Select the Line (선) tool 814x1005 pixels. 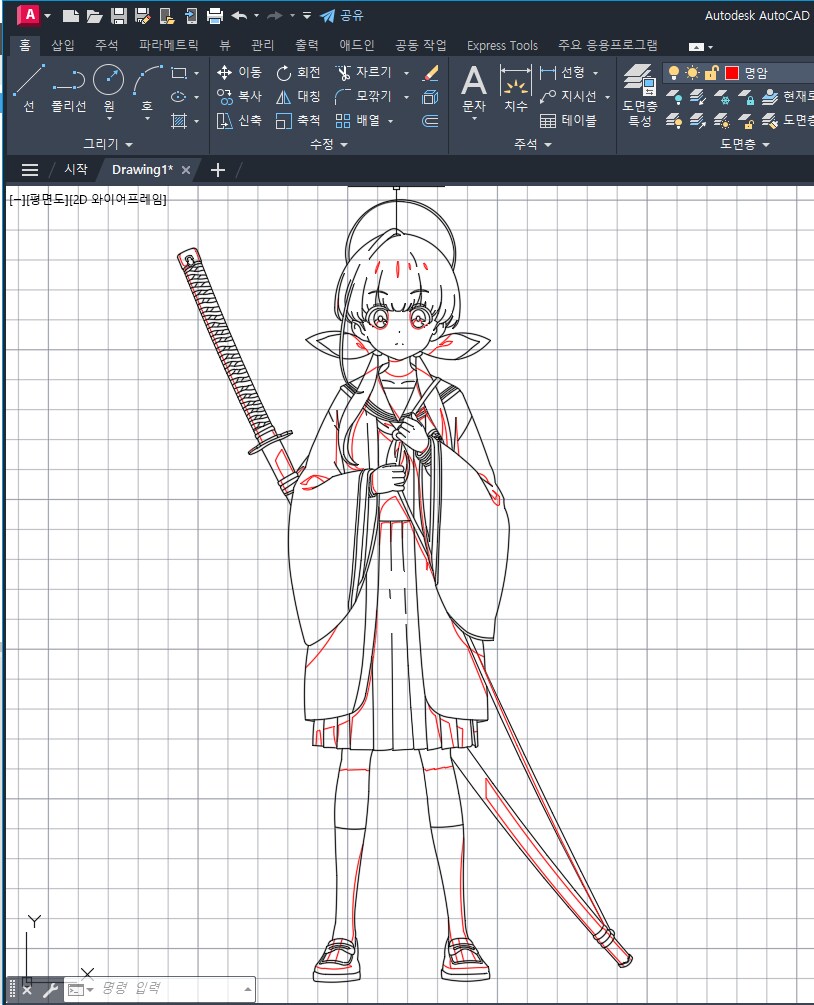click(29, 88)
